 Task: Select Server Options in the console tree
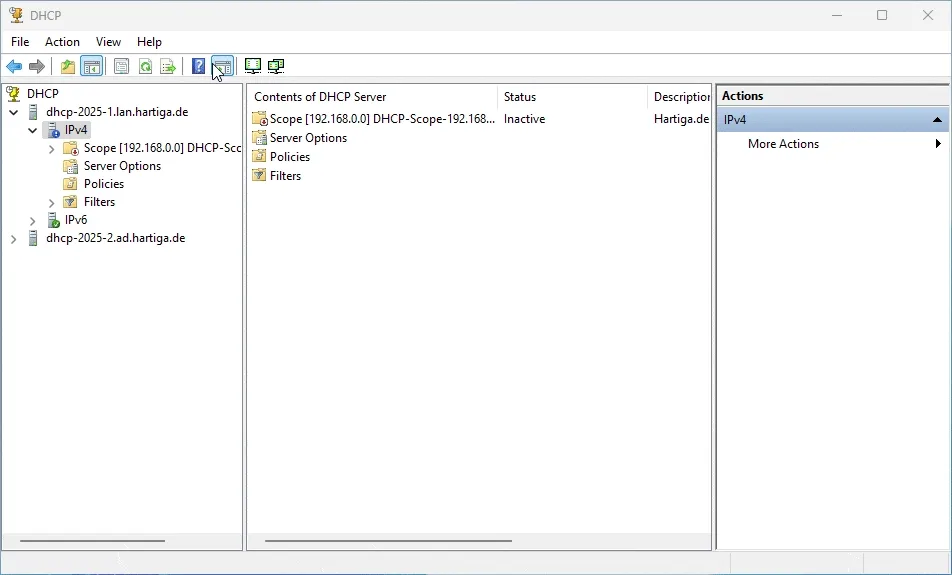click(122, 166)
